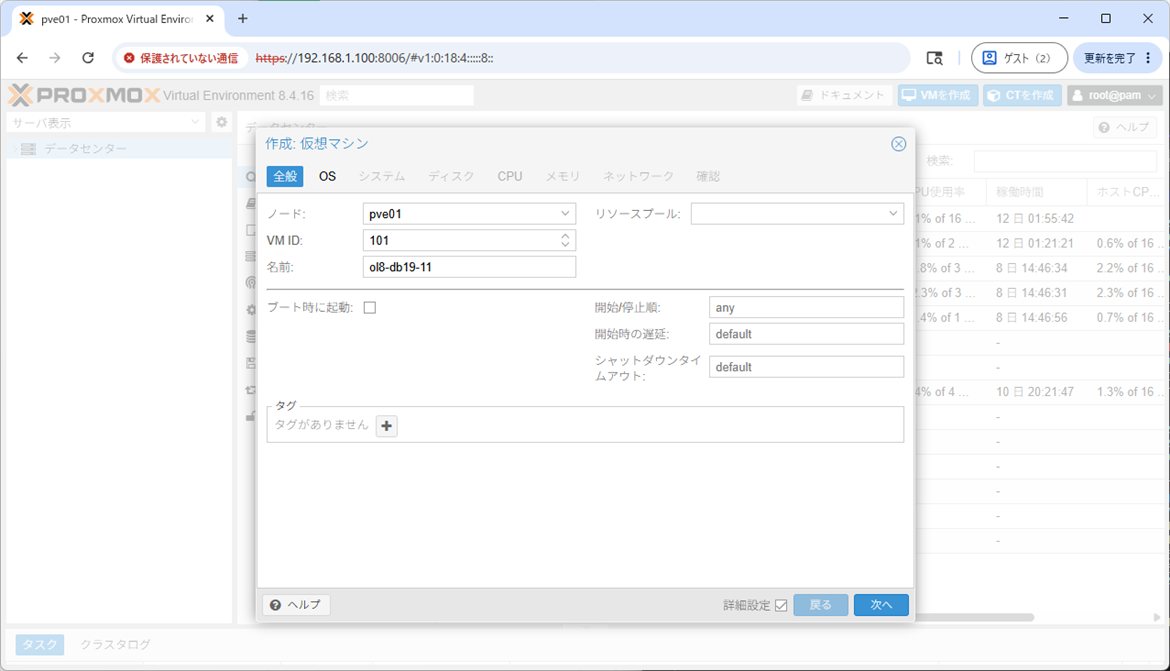Switch to the OS tab
Image resolution: width=1170 pixels, height=671 pixels.
328,176
